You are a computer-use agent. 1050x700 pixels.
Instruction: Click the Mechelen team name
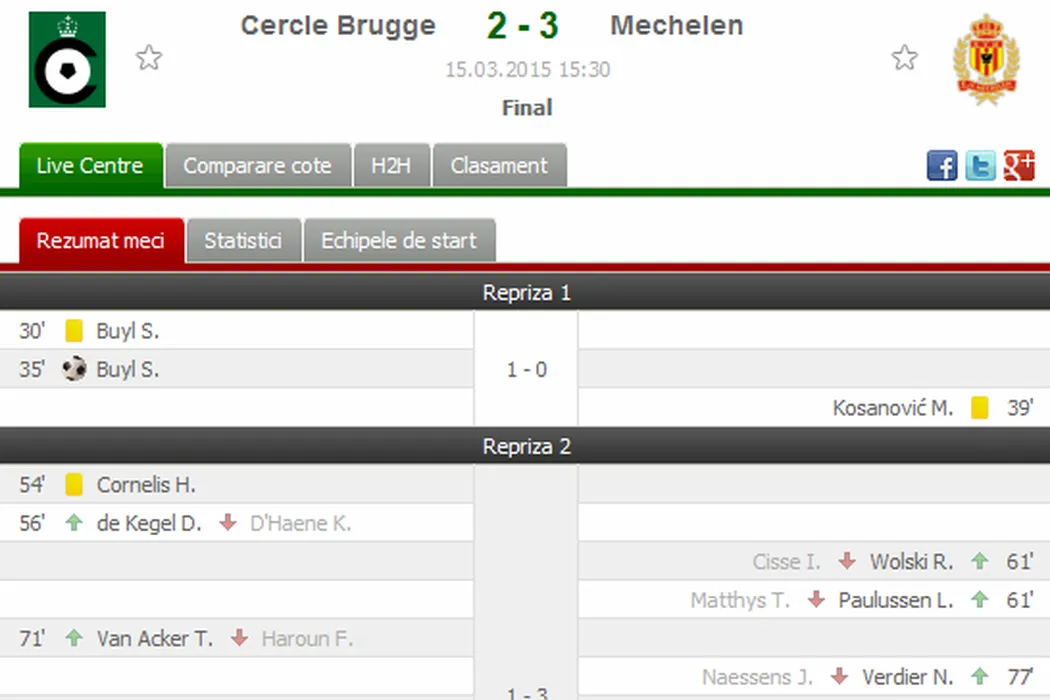point(677,26)
